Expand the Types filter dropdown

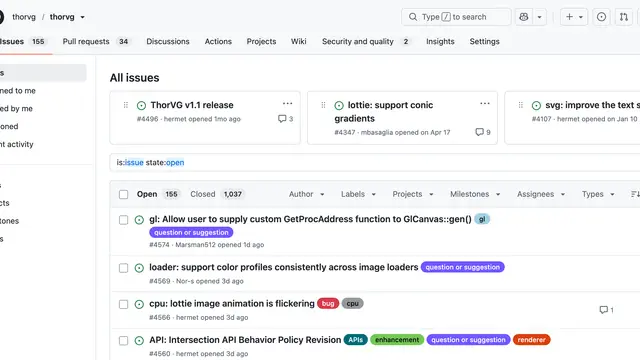[598, 194]
